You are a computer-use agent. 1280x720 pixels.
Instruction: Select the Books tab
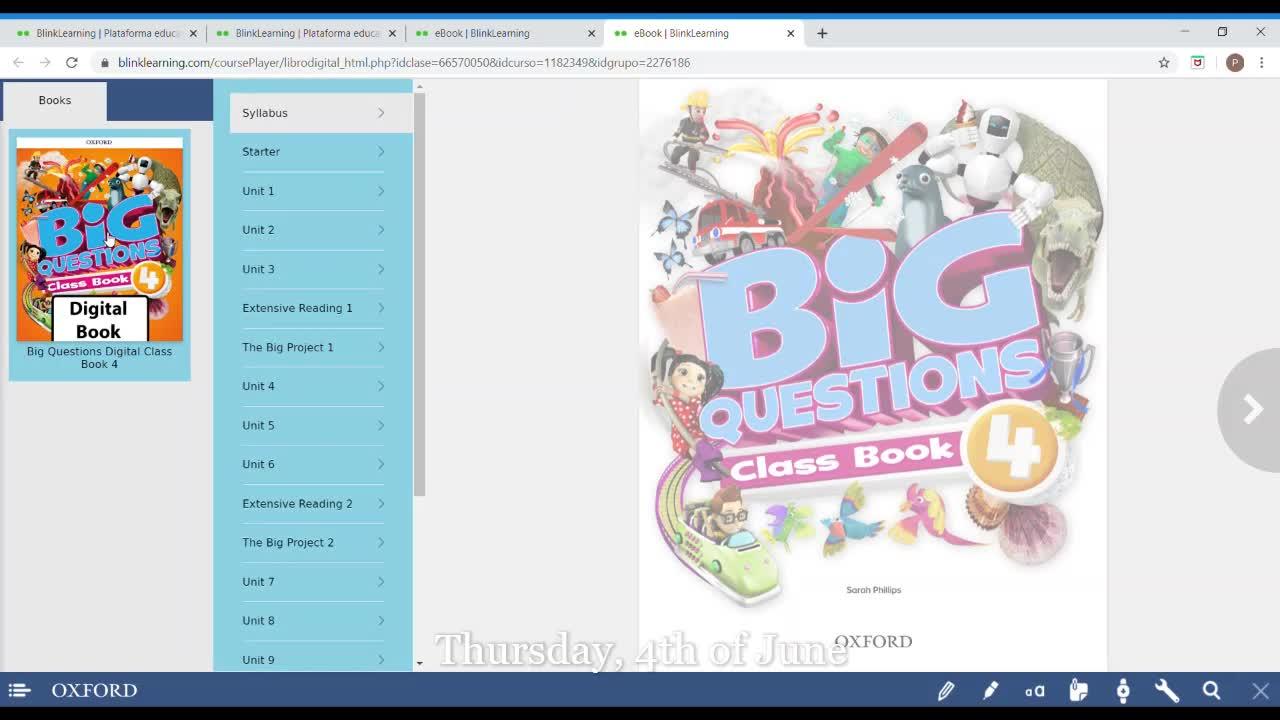55,100
